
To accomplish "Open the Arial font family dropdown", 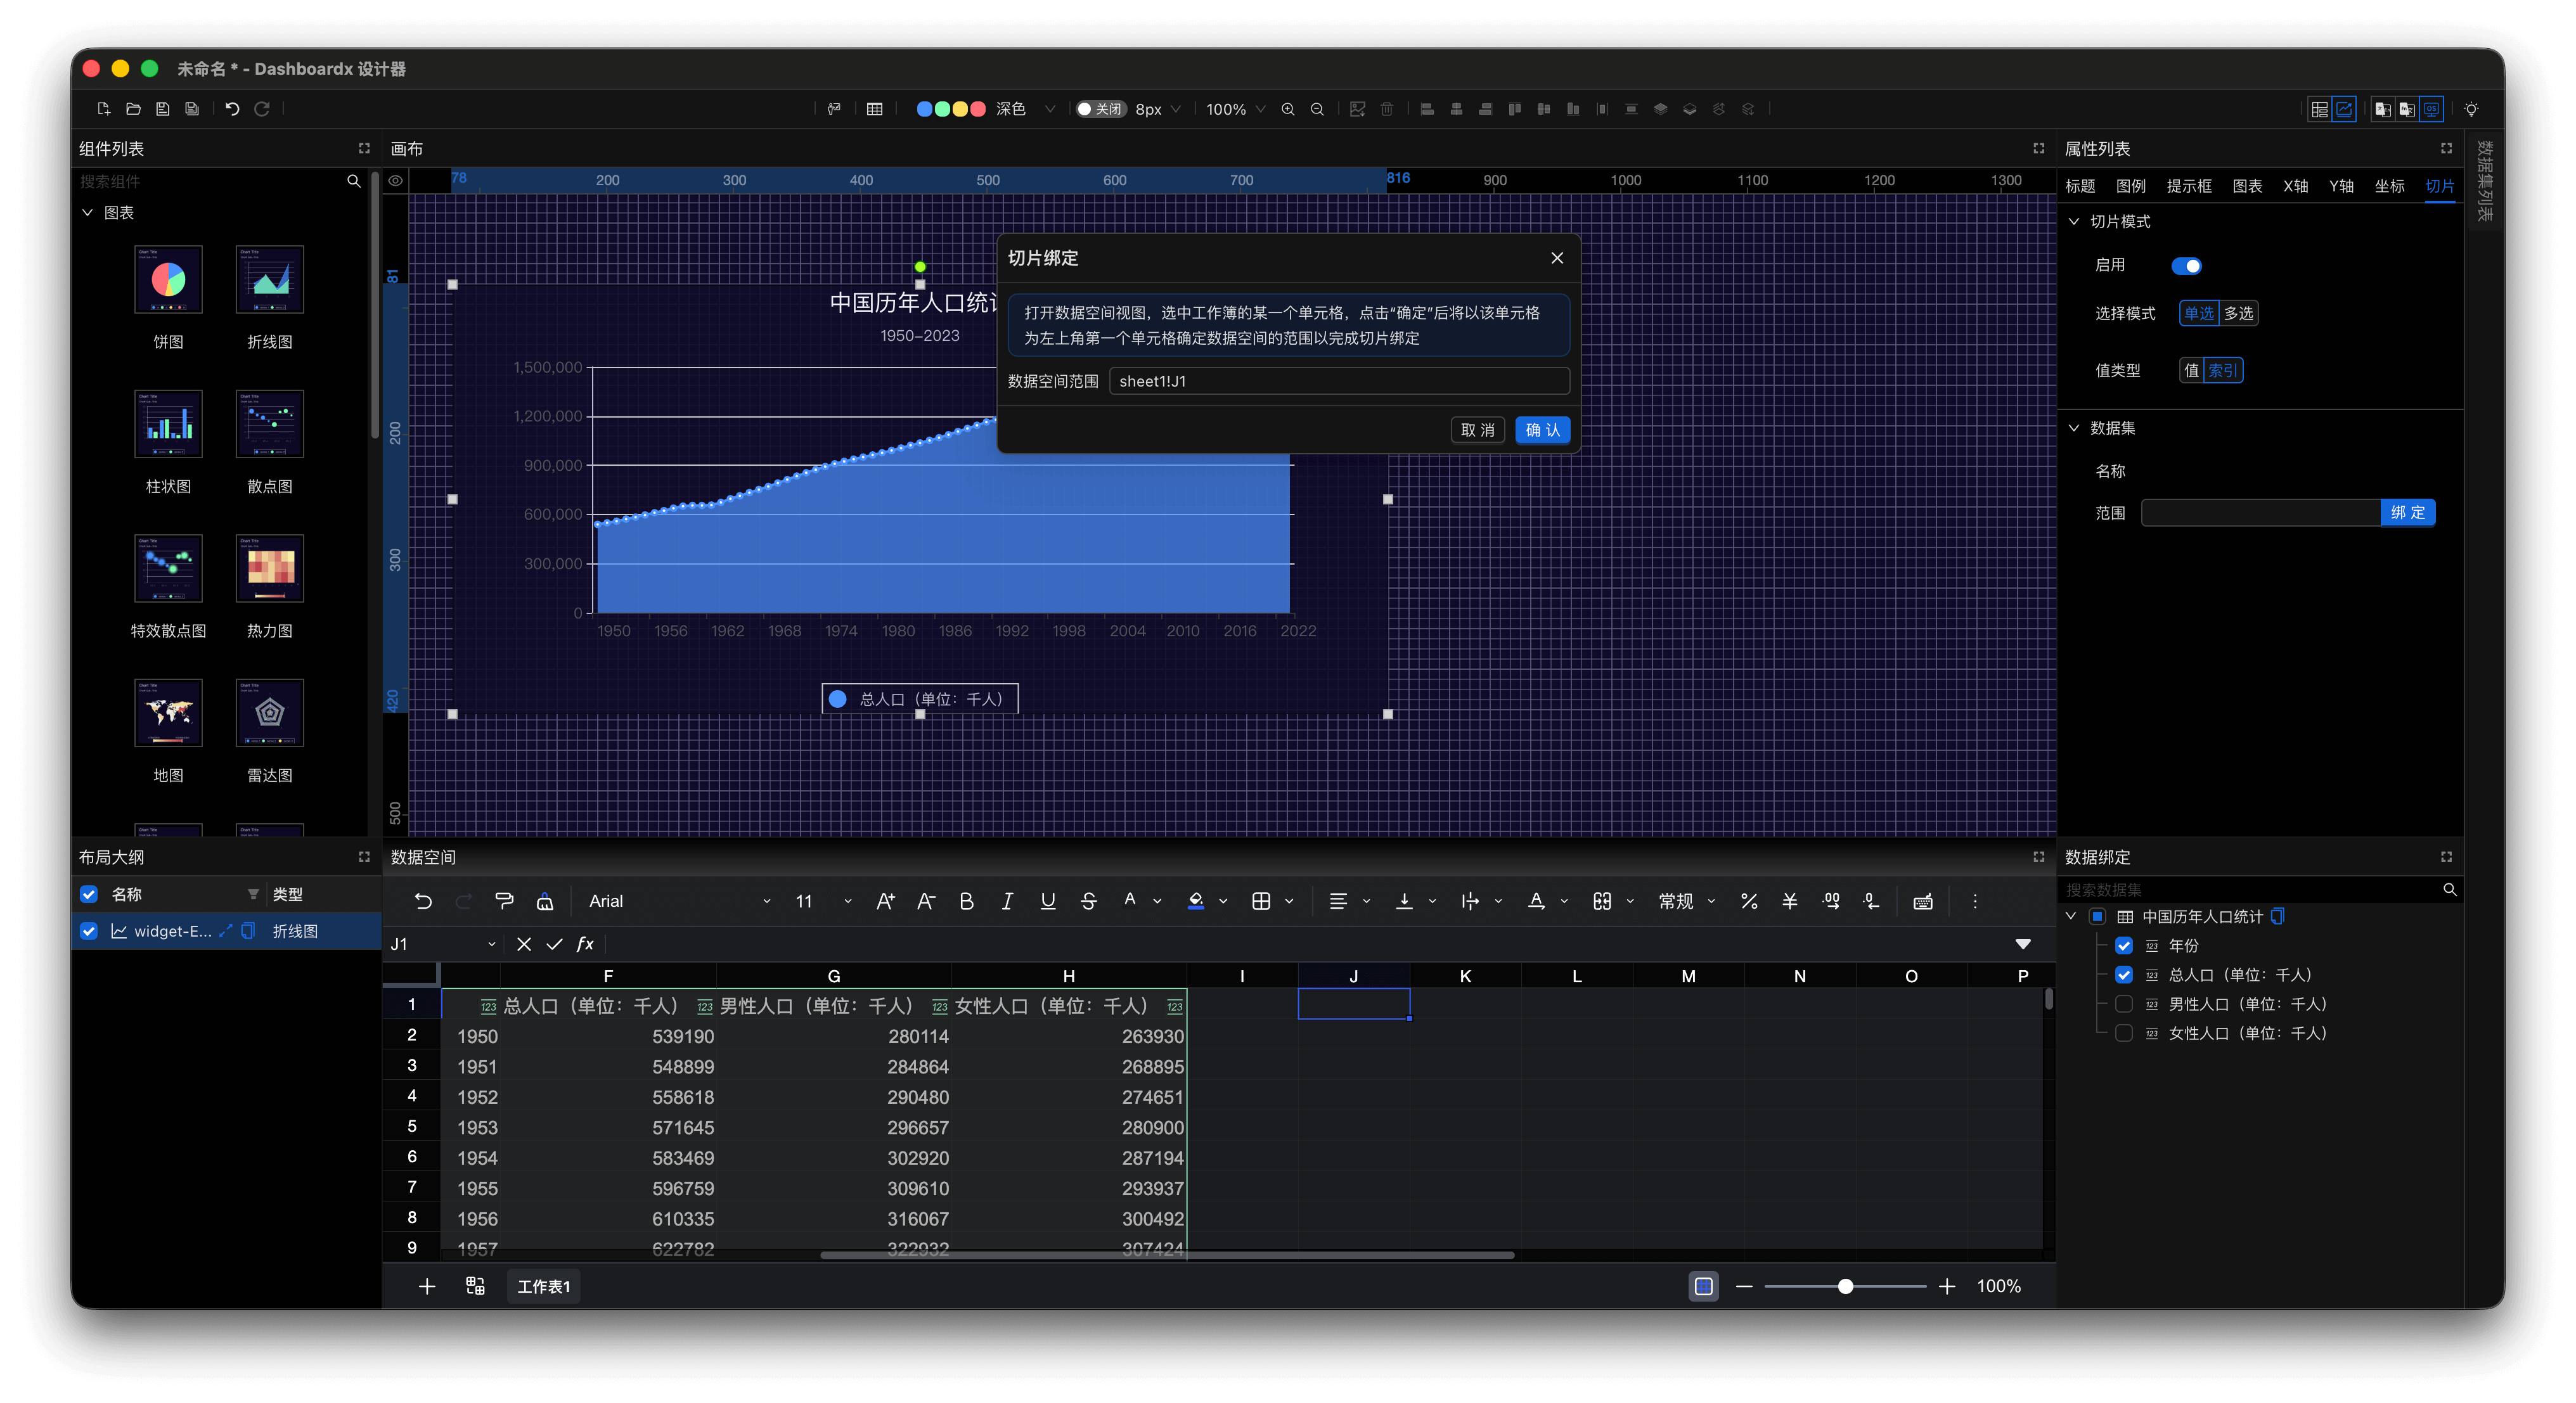I will pos(680,901).
